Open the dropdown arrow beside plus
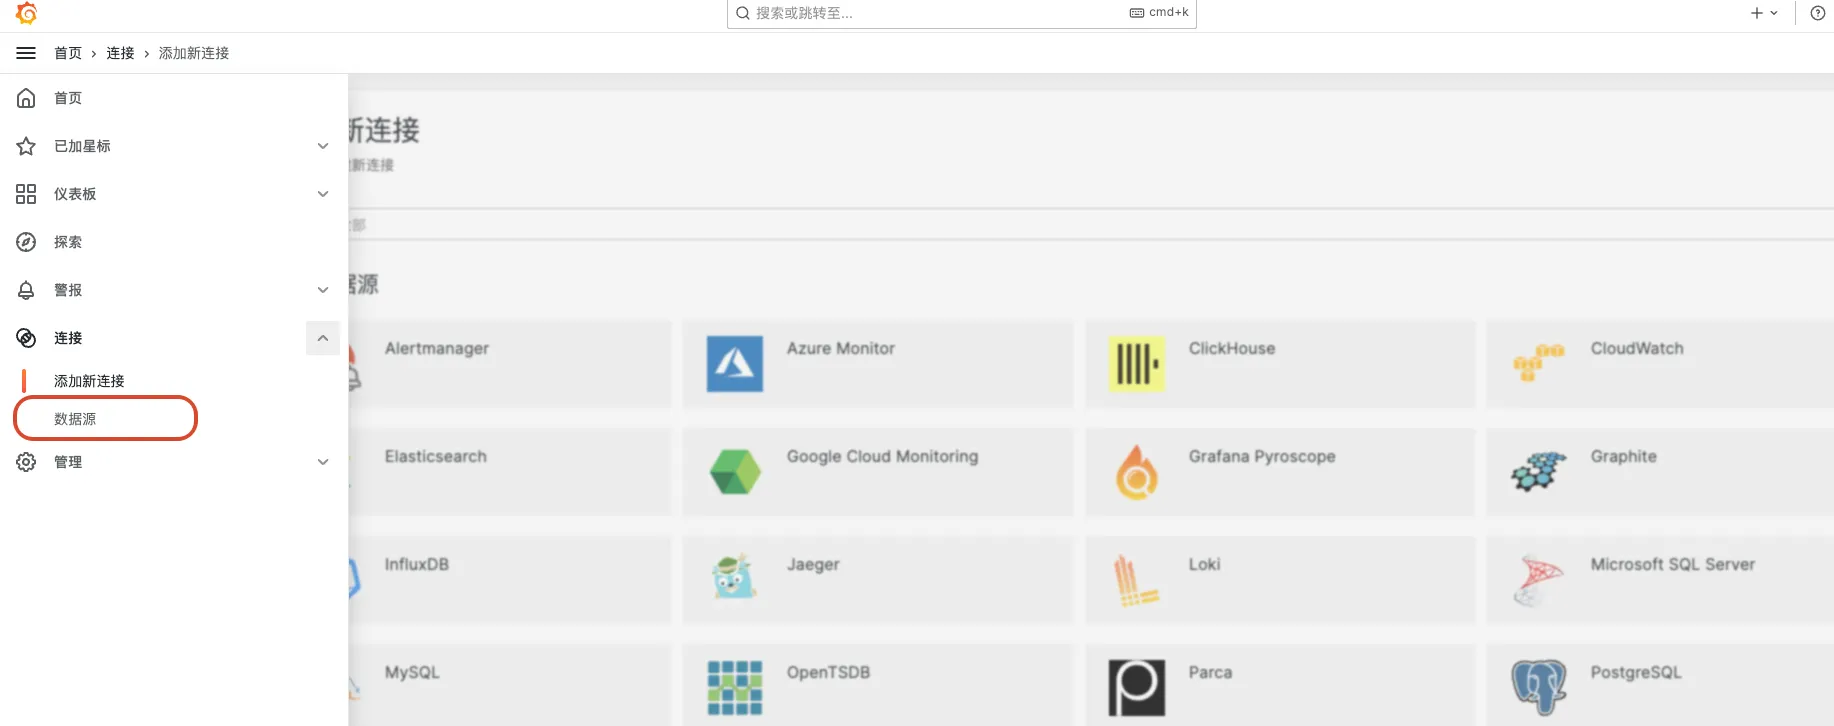Image resolution: width=1834 pixels, height=726 pixels. pyautogui.click(x=1774, y=13)
